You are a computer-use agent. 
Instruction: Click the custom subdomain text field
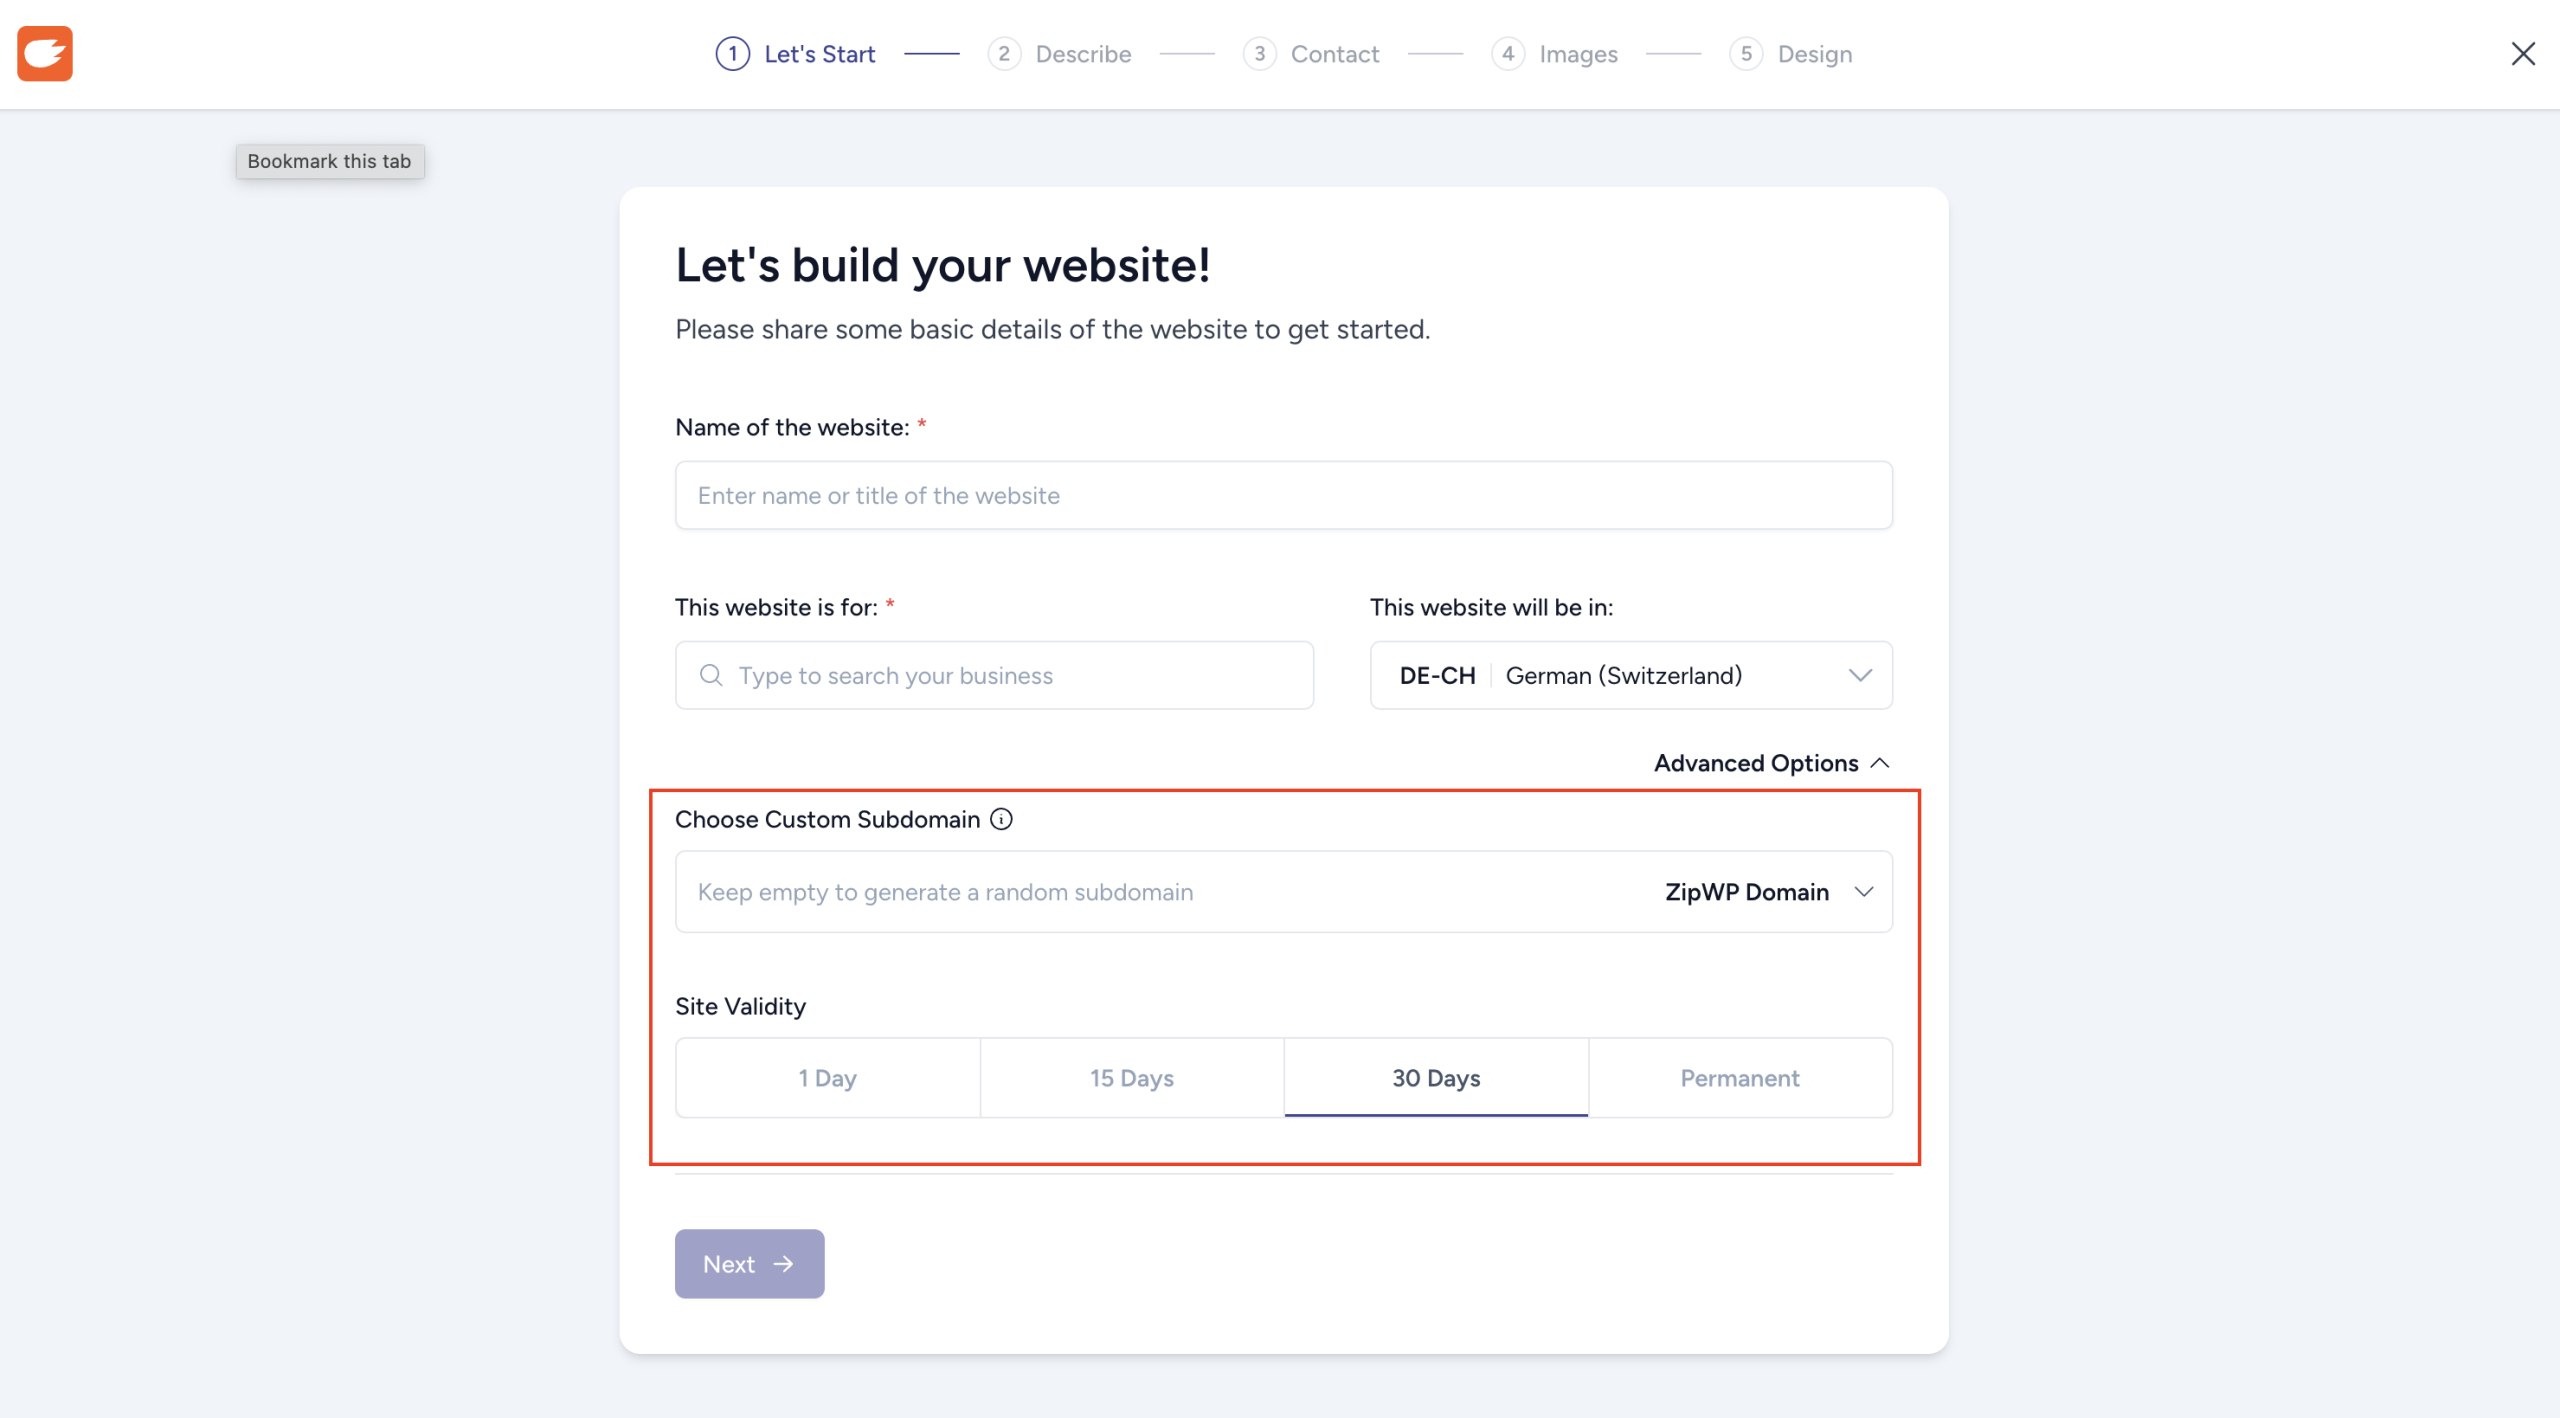pos(1160,892)
